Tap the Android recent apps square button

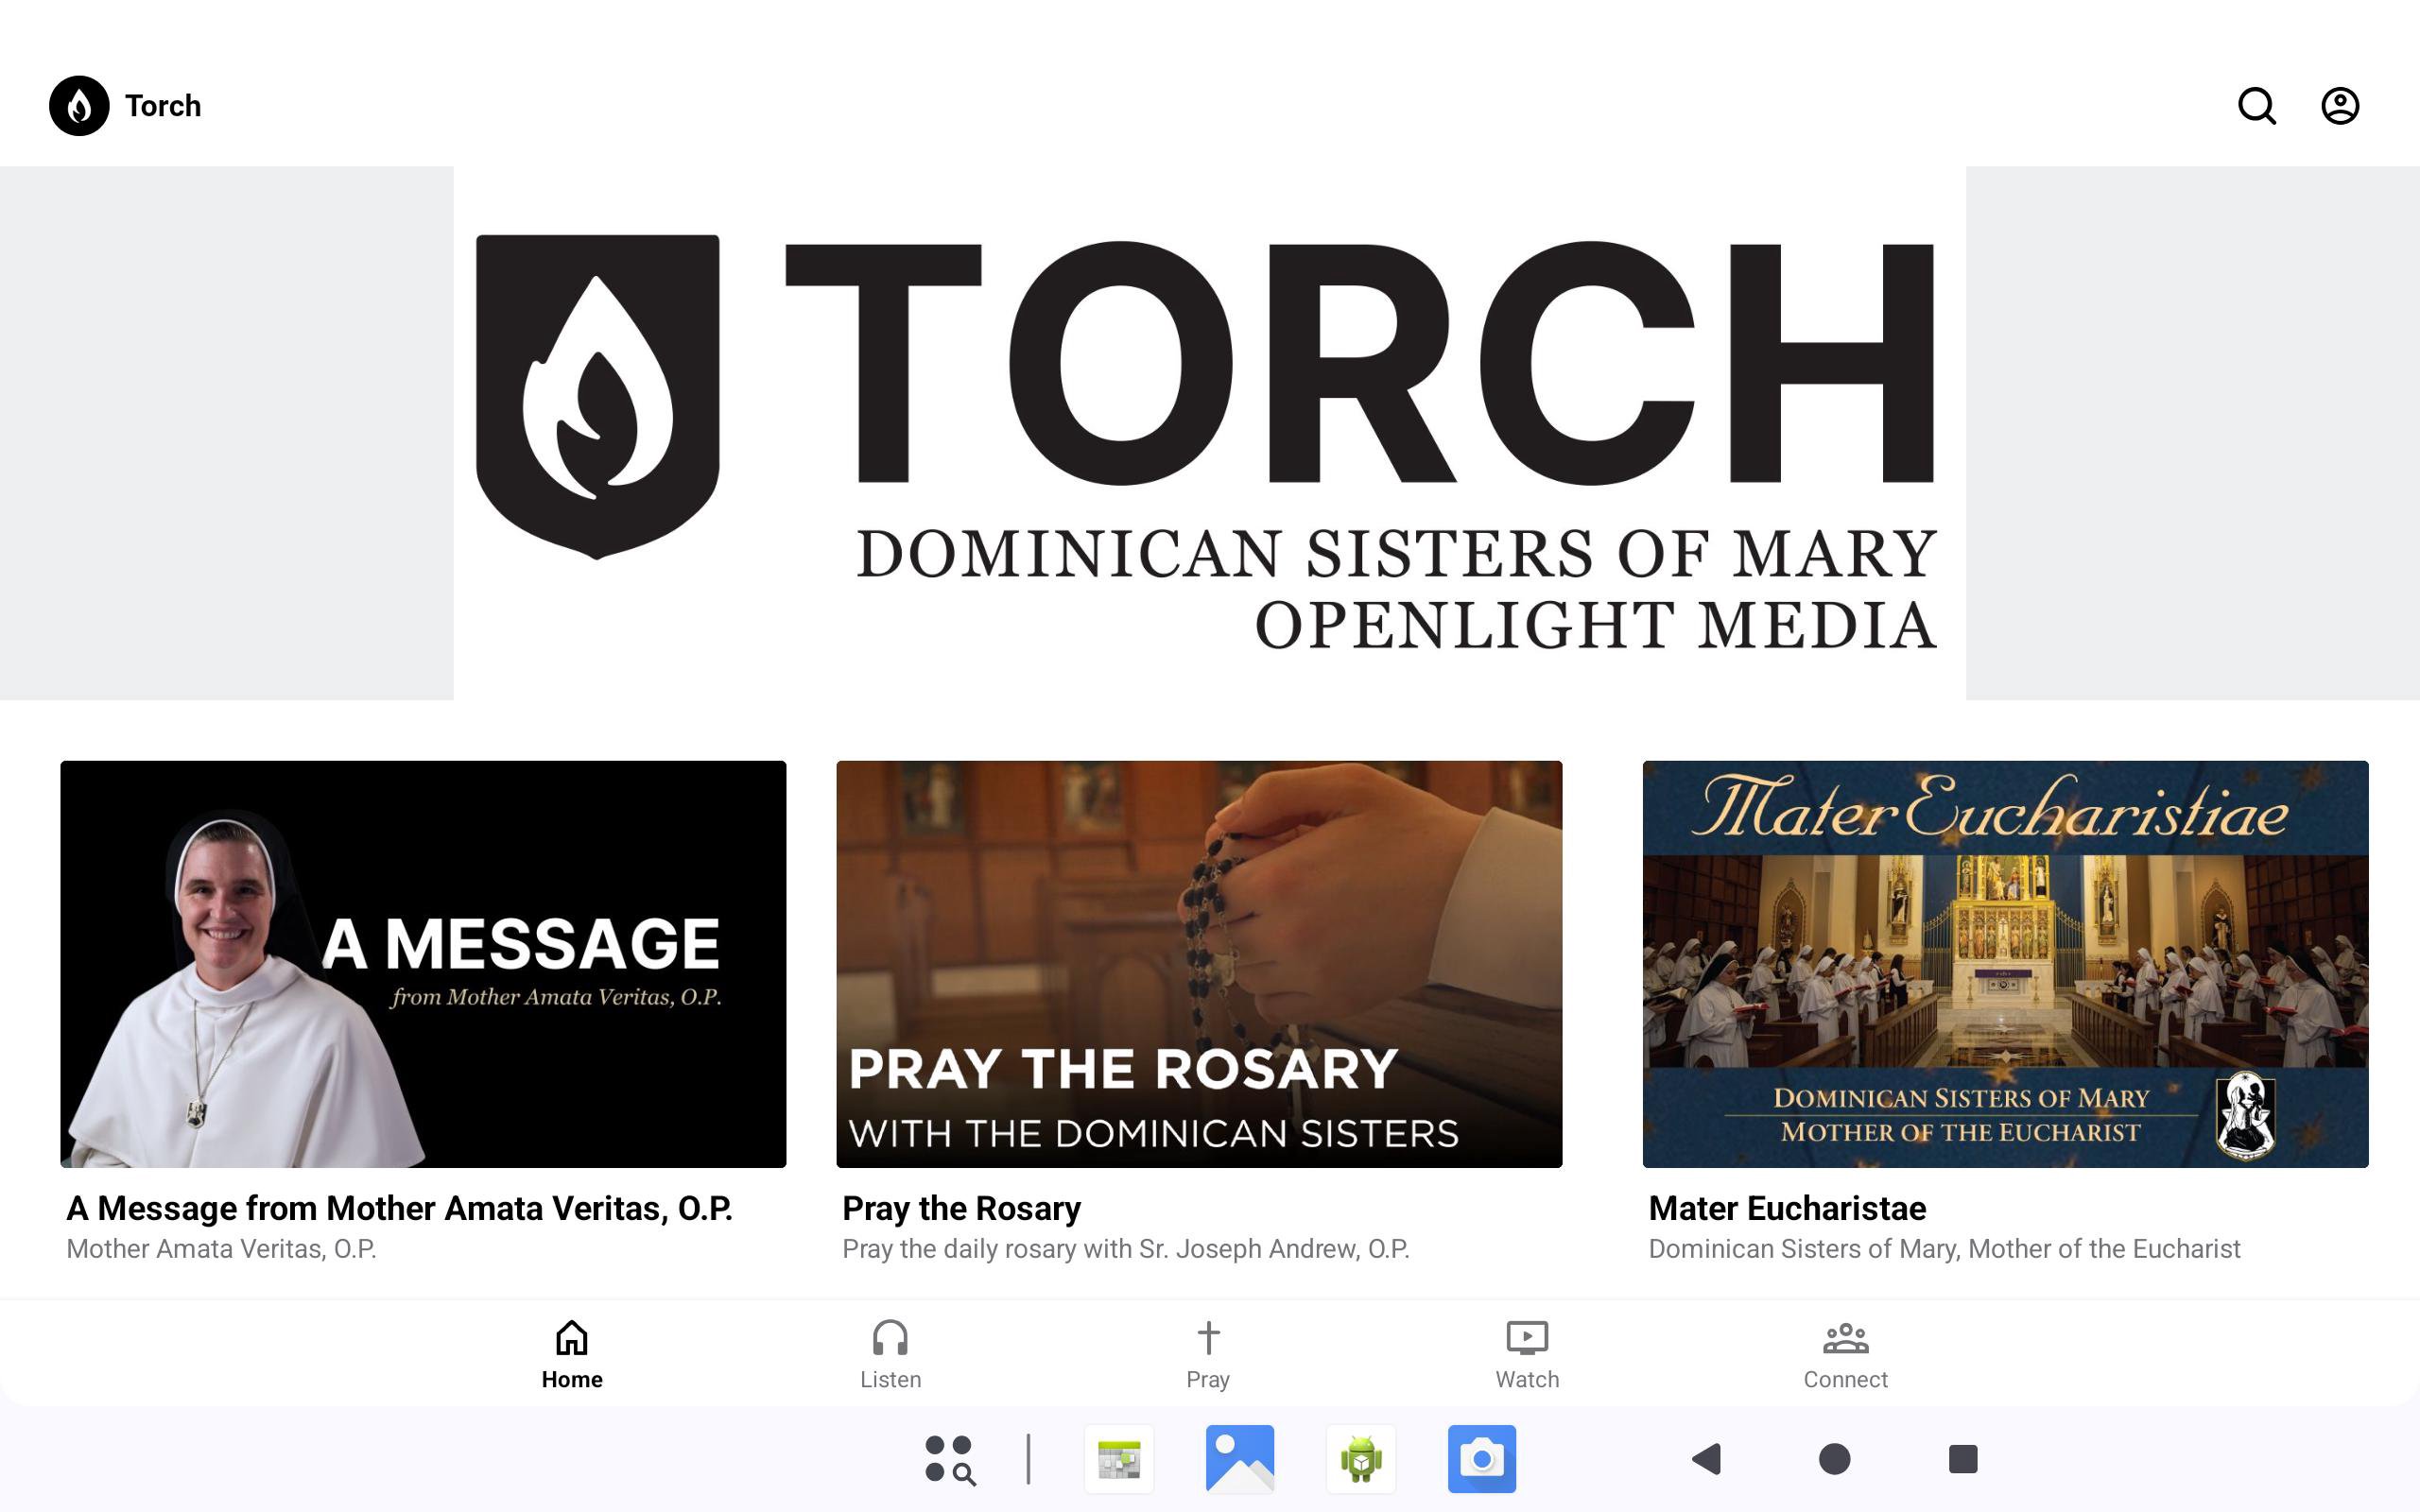(x=1963, y=1459)
